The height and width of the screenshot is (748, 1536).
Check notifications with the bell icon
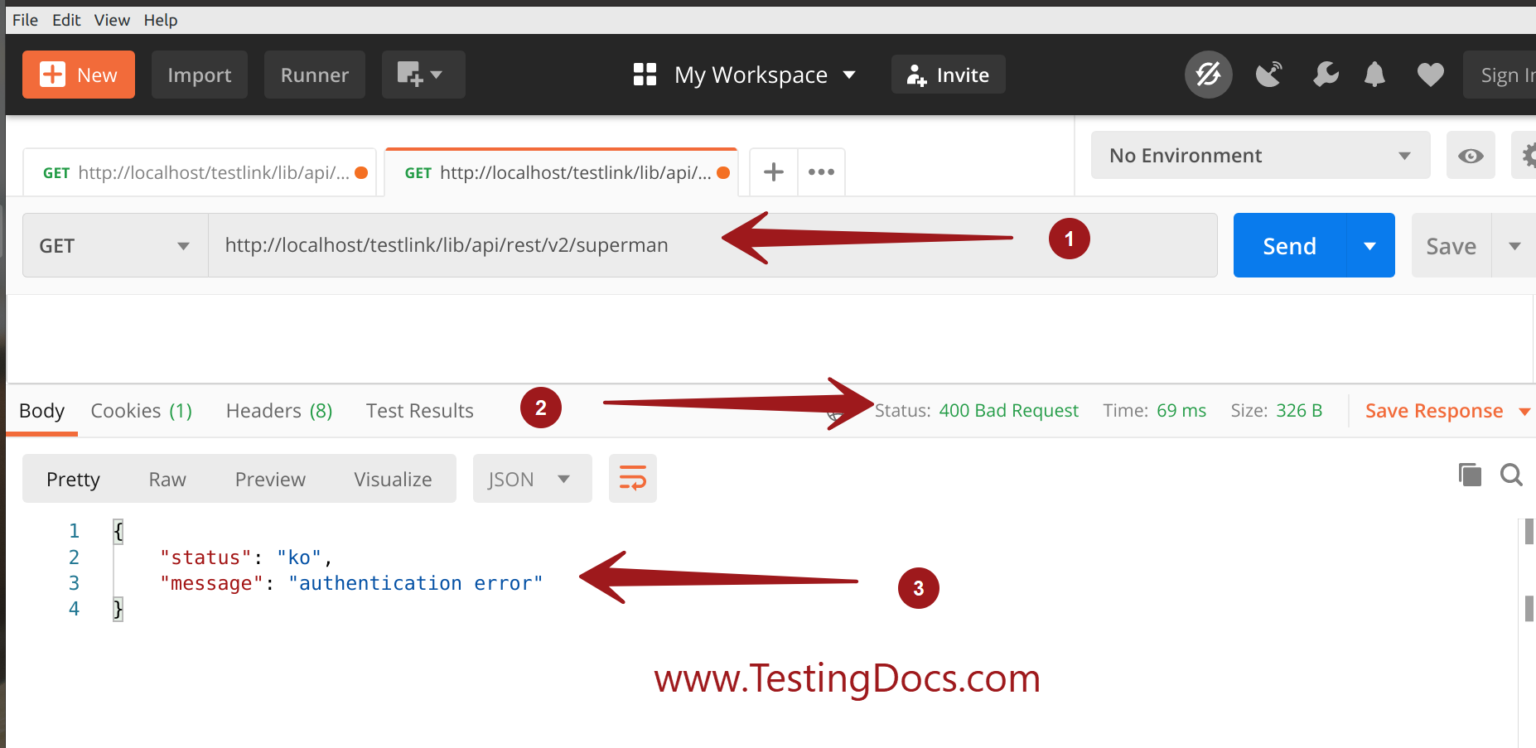coord(1374,74)
